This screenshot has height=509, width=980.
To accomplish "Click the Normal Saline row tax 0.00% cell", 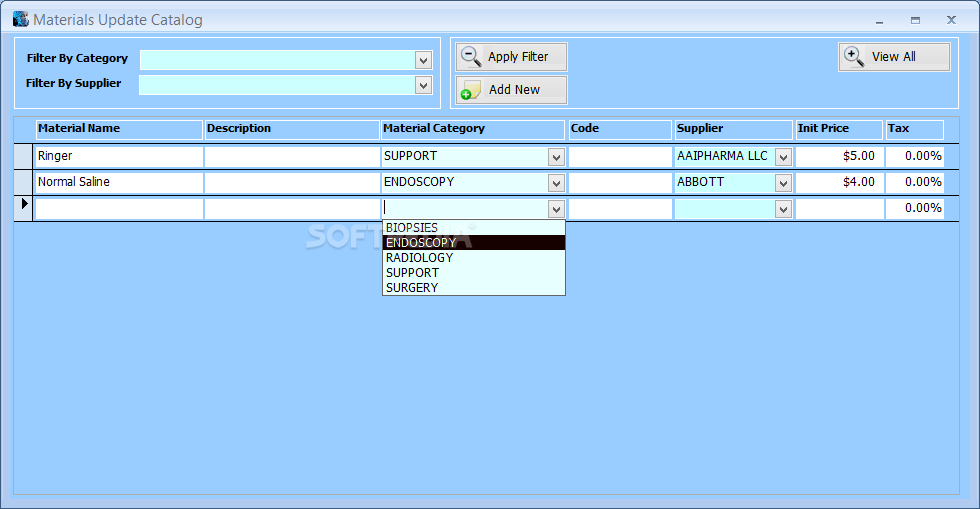I will click(914, 183).
